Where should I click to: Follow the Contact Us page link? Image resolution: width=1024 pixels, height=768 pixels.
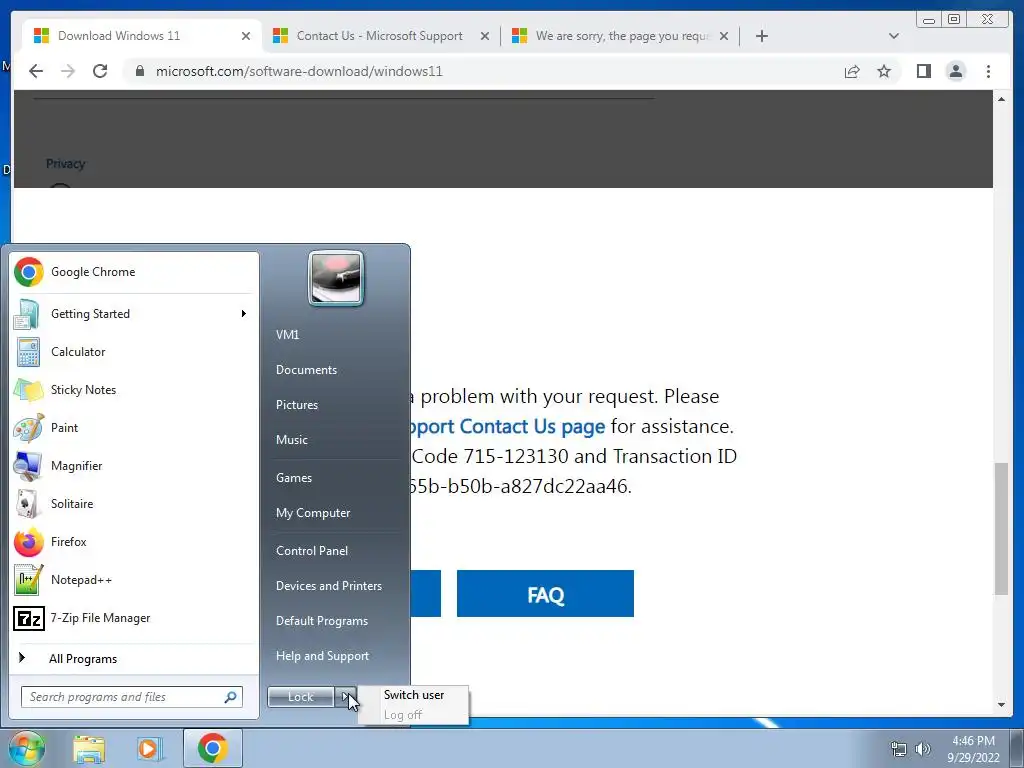(x=507, y=426)
